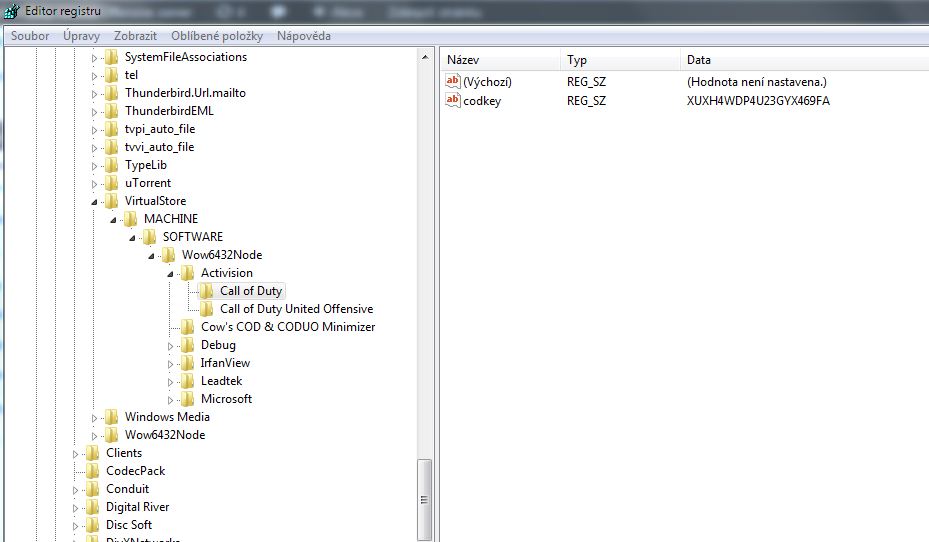This screenshot has width=929, height=542.
Task: Click the XUXH4WDP4U23GYX469FA data value
Action: click(758, 101)
